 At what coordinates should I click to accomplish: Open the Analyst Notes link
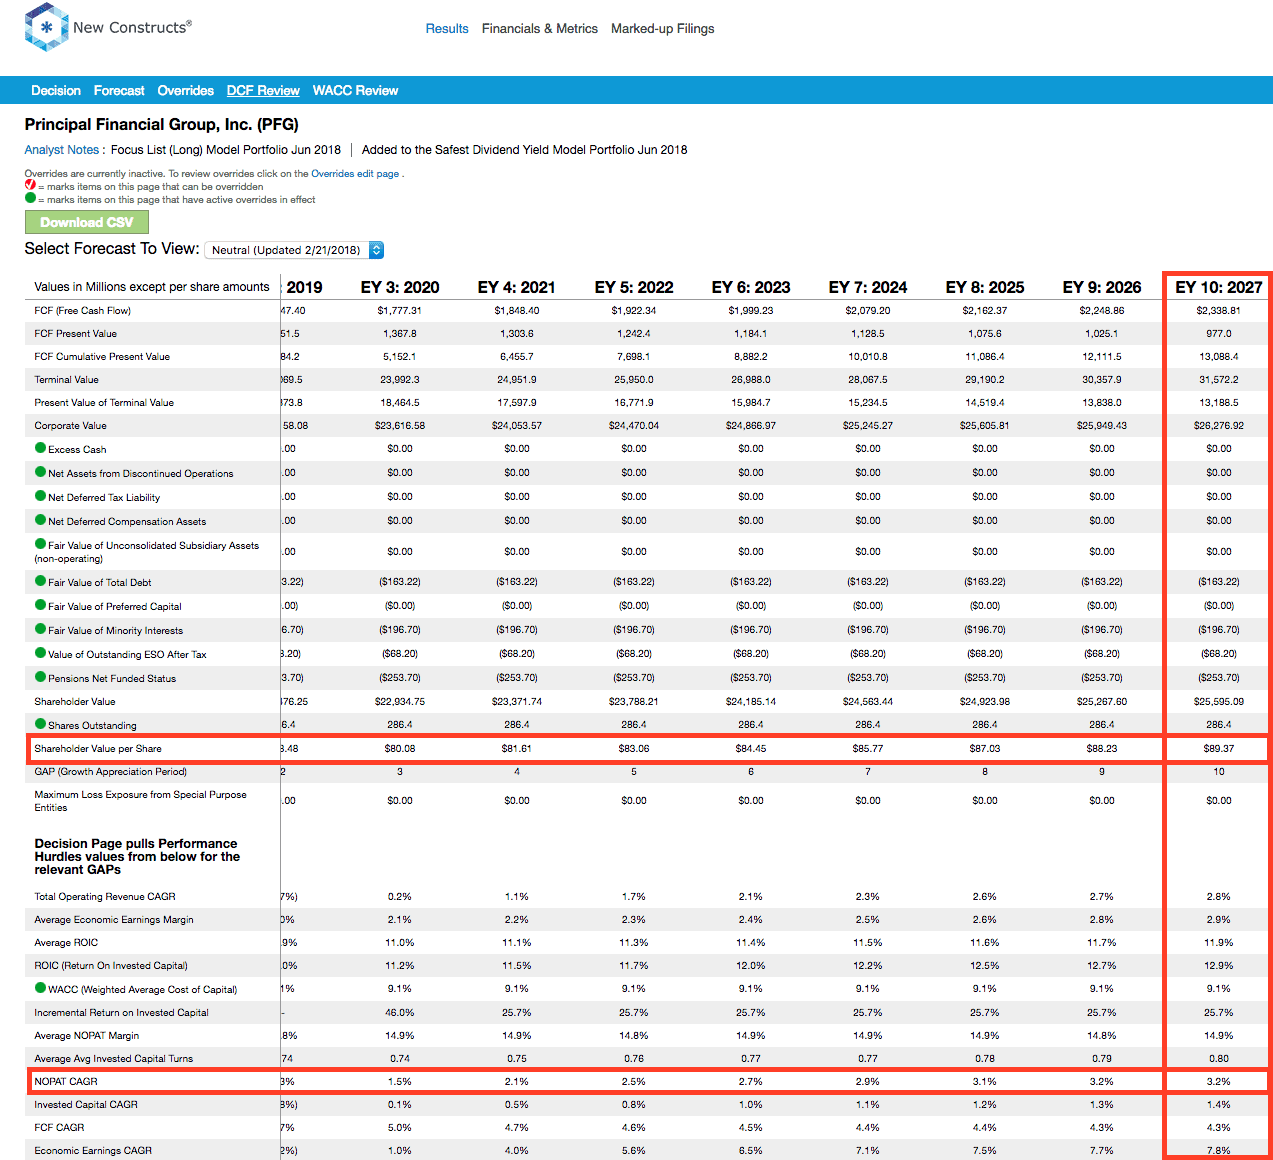(x=62, y=150)
